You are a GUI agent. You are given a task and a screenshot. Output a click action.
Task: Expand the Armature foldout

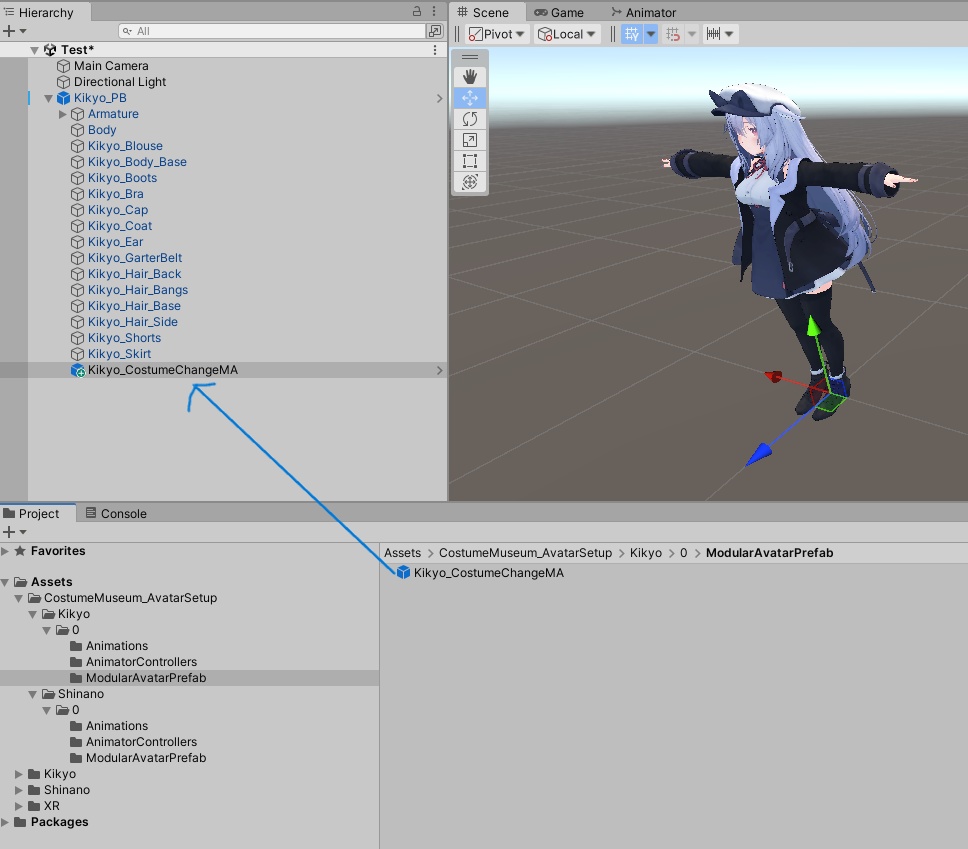(62, 114)
